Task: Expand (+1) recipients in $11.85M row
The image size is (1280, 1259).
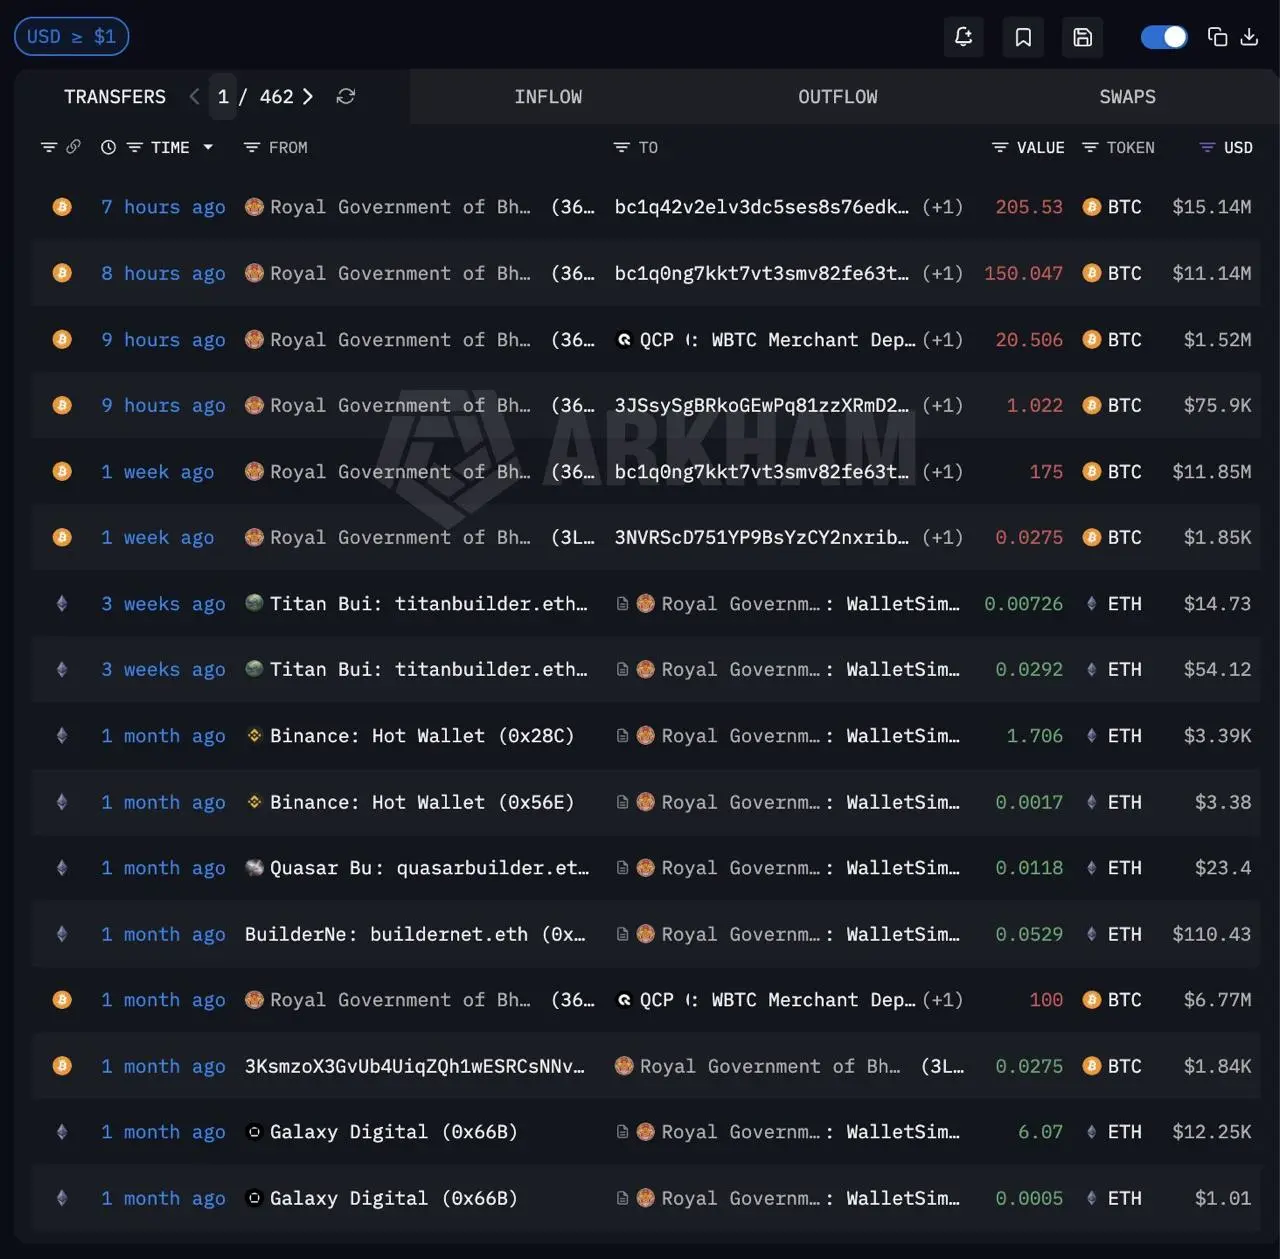Action: pyautogui.click(x=942, y=471)
